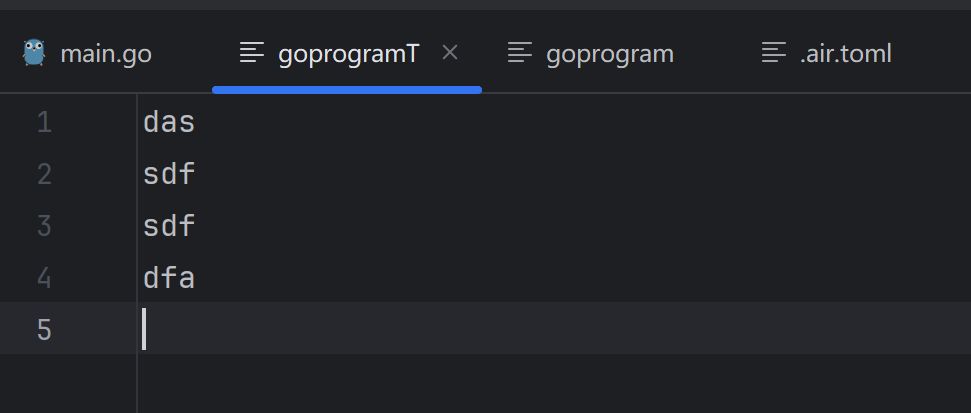Viewport: 971px width, 413px height.
Task: Click the blank editor area below line 5
Action: [x=500, y=385]
